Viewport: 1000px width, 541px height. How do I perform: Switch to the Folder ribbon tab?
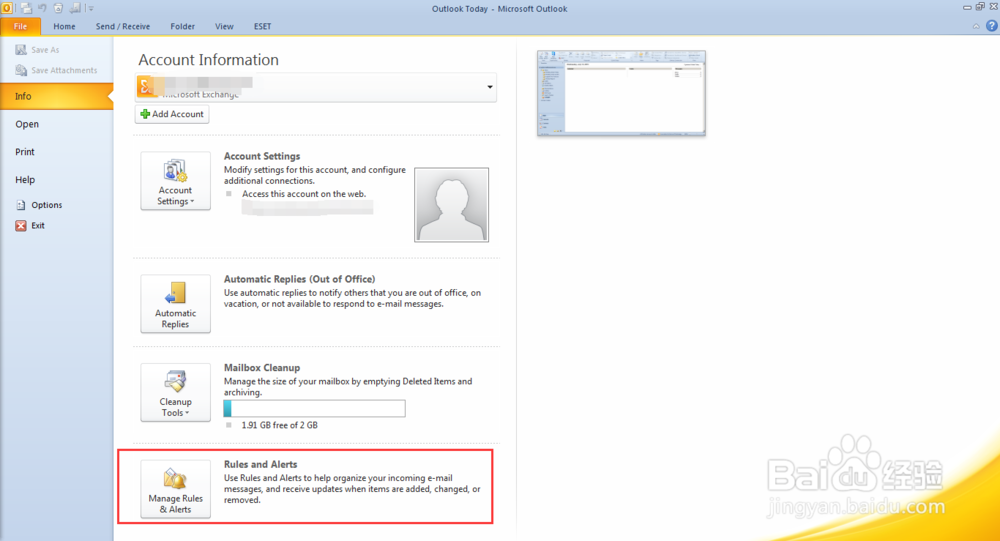(182, 26)
